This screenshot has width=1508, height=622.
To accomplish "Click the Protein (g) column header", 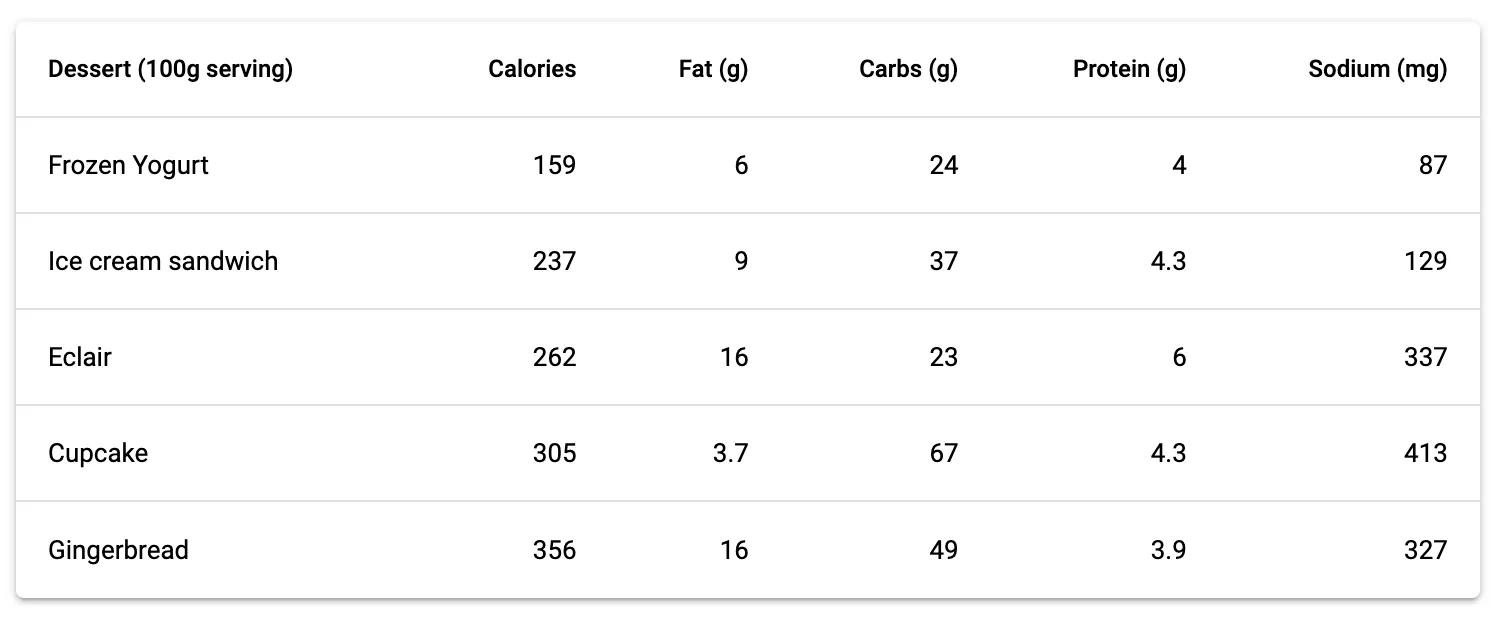I will click(x=1129, y=69).
